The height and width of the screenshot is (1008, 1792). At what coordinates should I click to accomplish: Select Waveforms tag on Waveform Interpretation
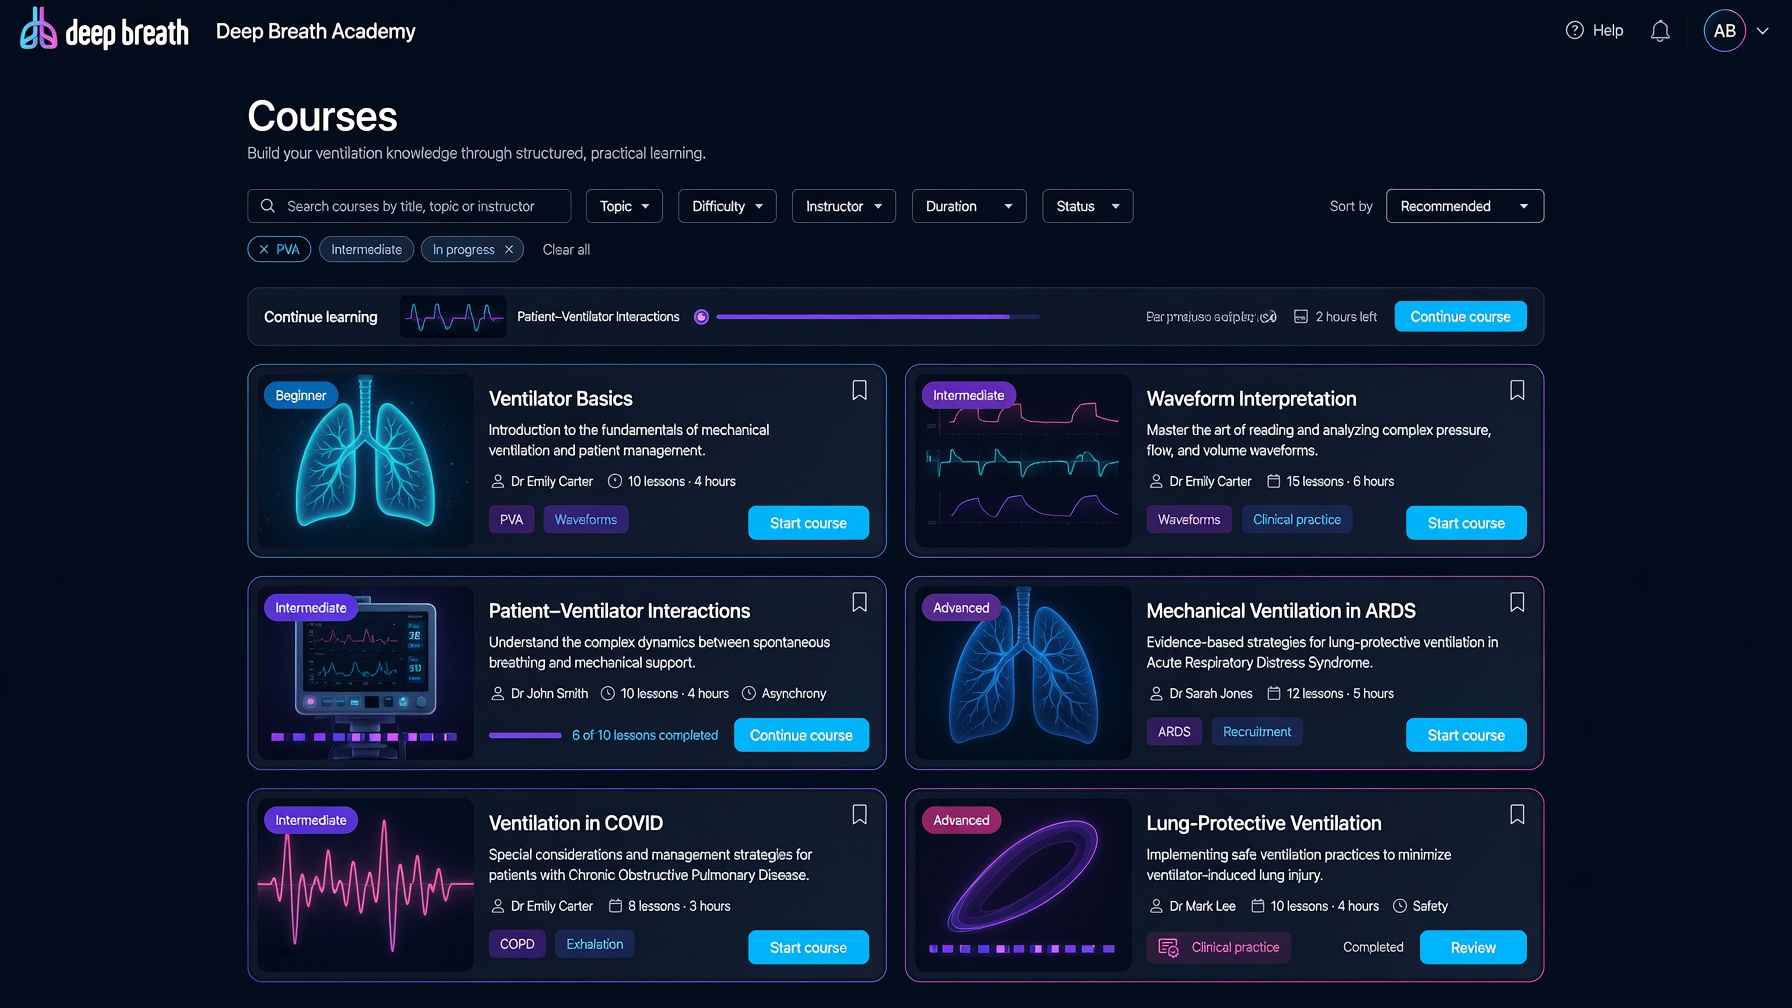1189,520
